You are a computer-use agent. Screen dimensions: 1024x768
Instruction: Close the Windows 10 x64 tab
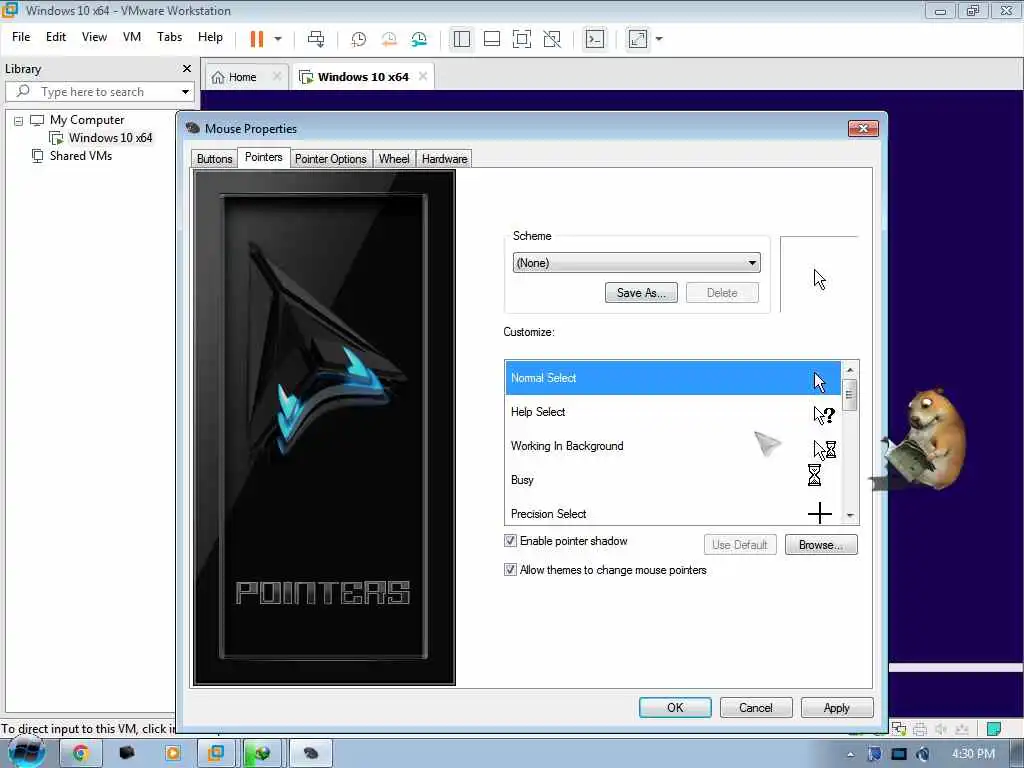click(x=423, y=76)
